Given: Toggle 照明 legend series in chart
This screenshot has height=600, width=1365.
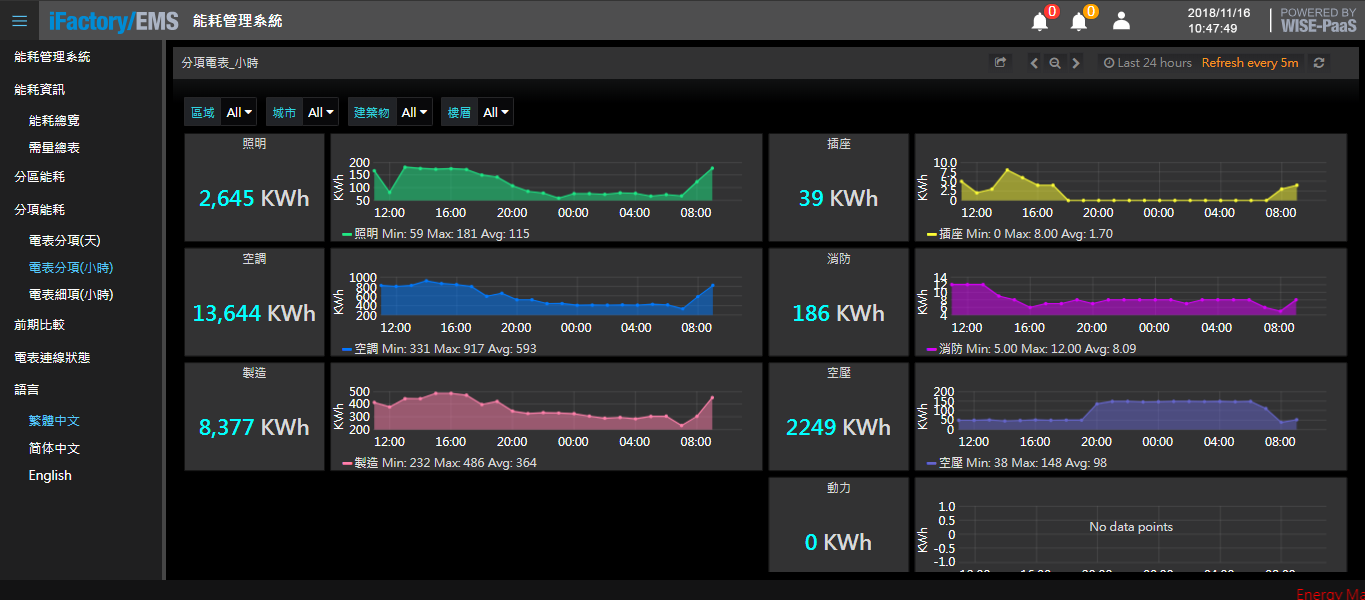Looking at the screenshot, I should [366, 234].
